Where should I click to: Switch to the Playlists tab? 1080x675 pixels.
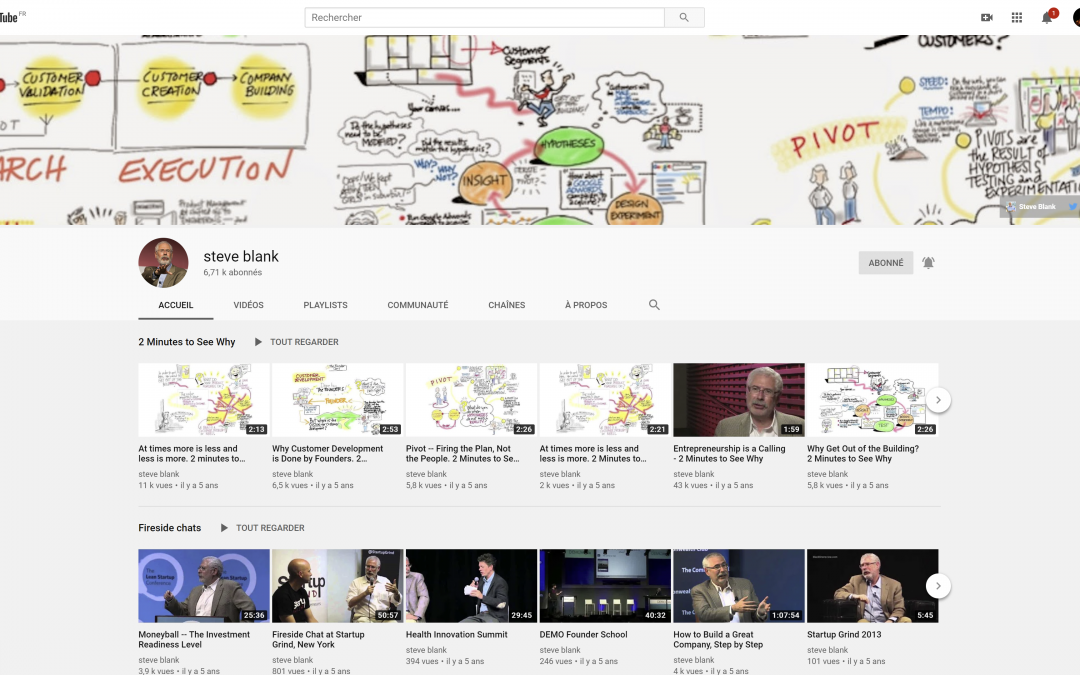(x=325, y=305)
